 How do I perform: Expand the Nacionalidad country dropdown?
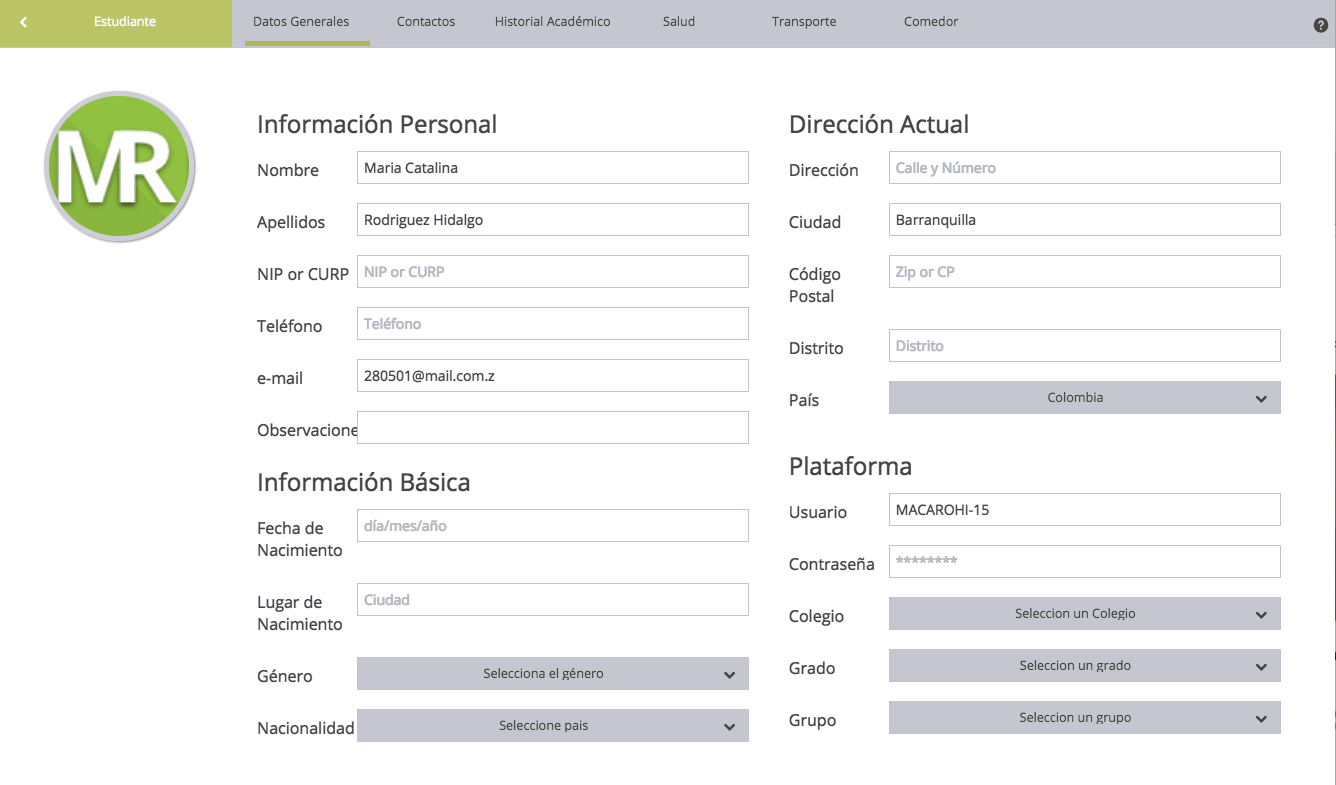[x=552, y=725]
